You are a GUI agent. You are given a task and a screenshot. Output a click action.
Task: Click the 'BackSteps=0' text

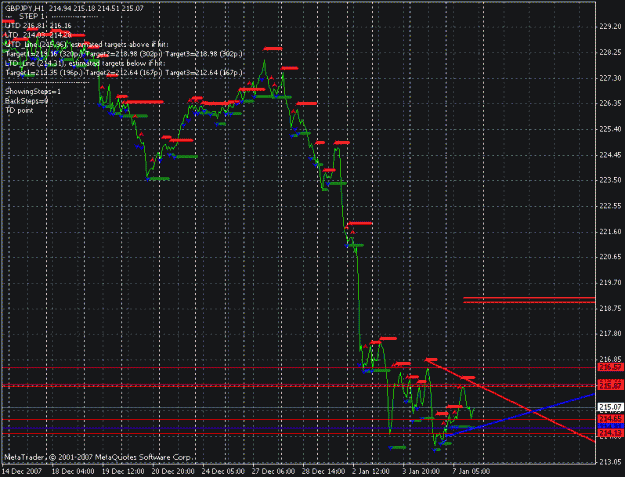27,101
